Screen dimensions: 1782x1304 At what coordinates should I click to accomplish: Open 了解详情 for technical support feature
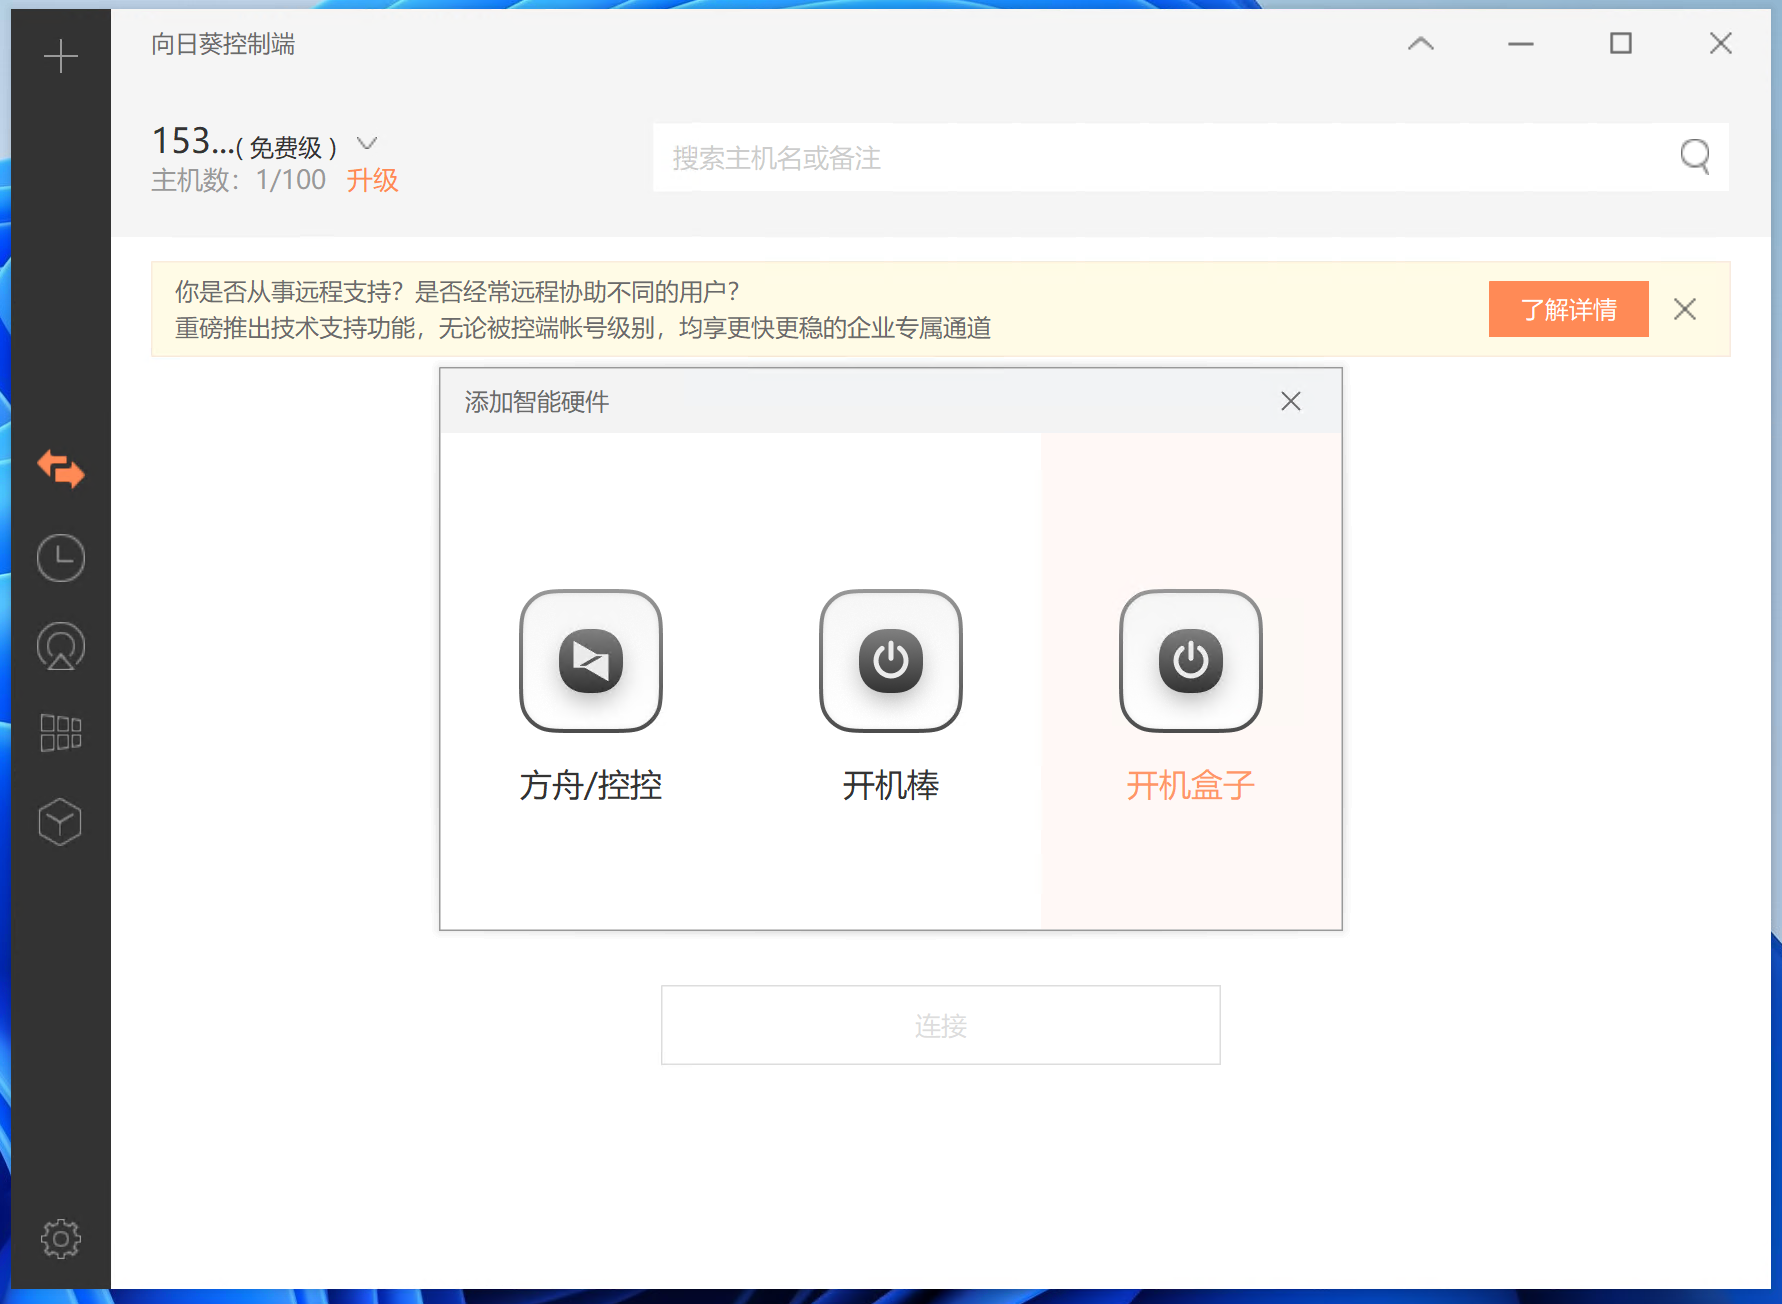pos(1568,309)
